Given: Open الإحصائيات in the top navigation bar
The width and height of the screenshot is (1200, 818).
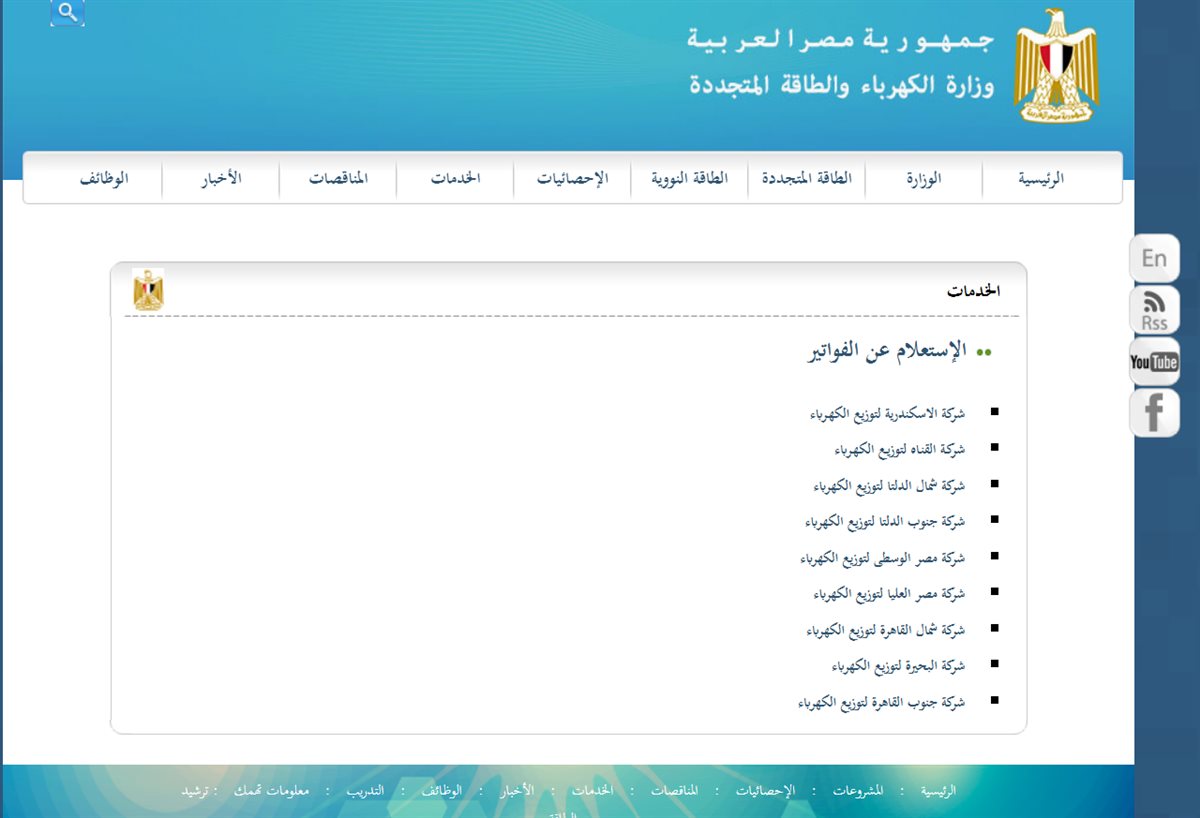Looking at the screenshot, I should 572,179.
